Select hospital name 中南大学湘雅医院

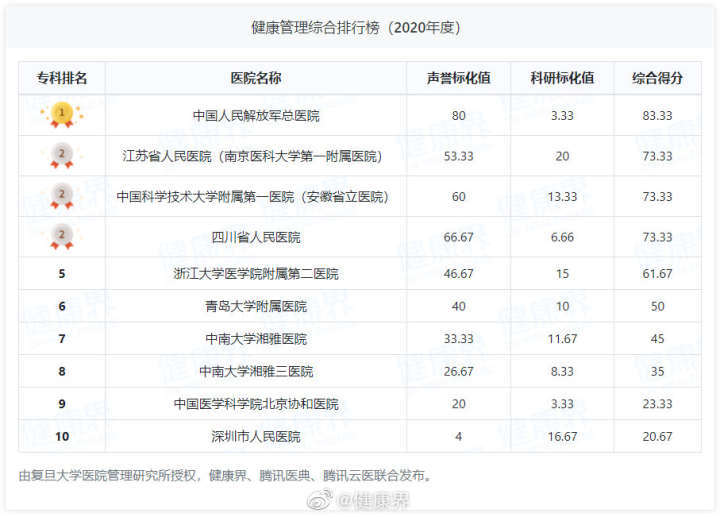pyautogui.click(x=256, y=339)
